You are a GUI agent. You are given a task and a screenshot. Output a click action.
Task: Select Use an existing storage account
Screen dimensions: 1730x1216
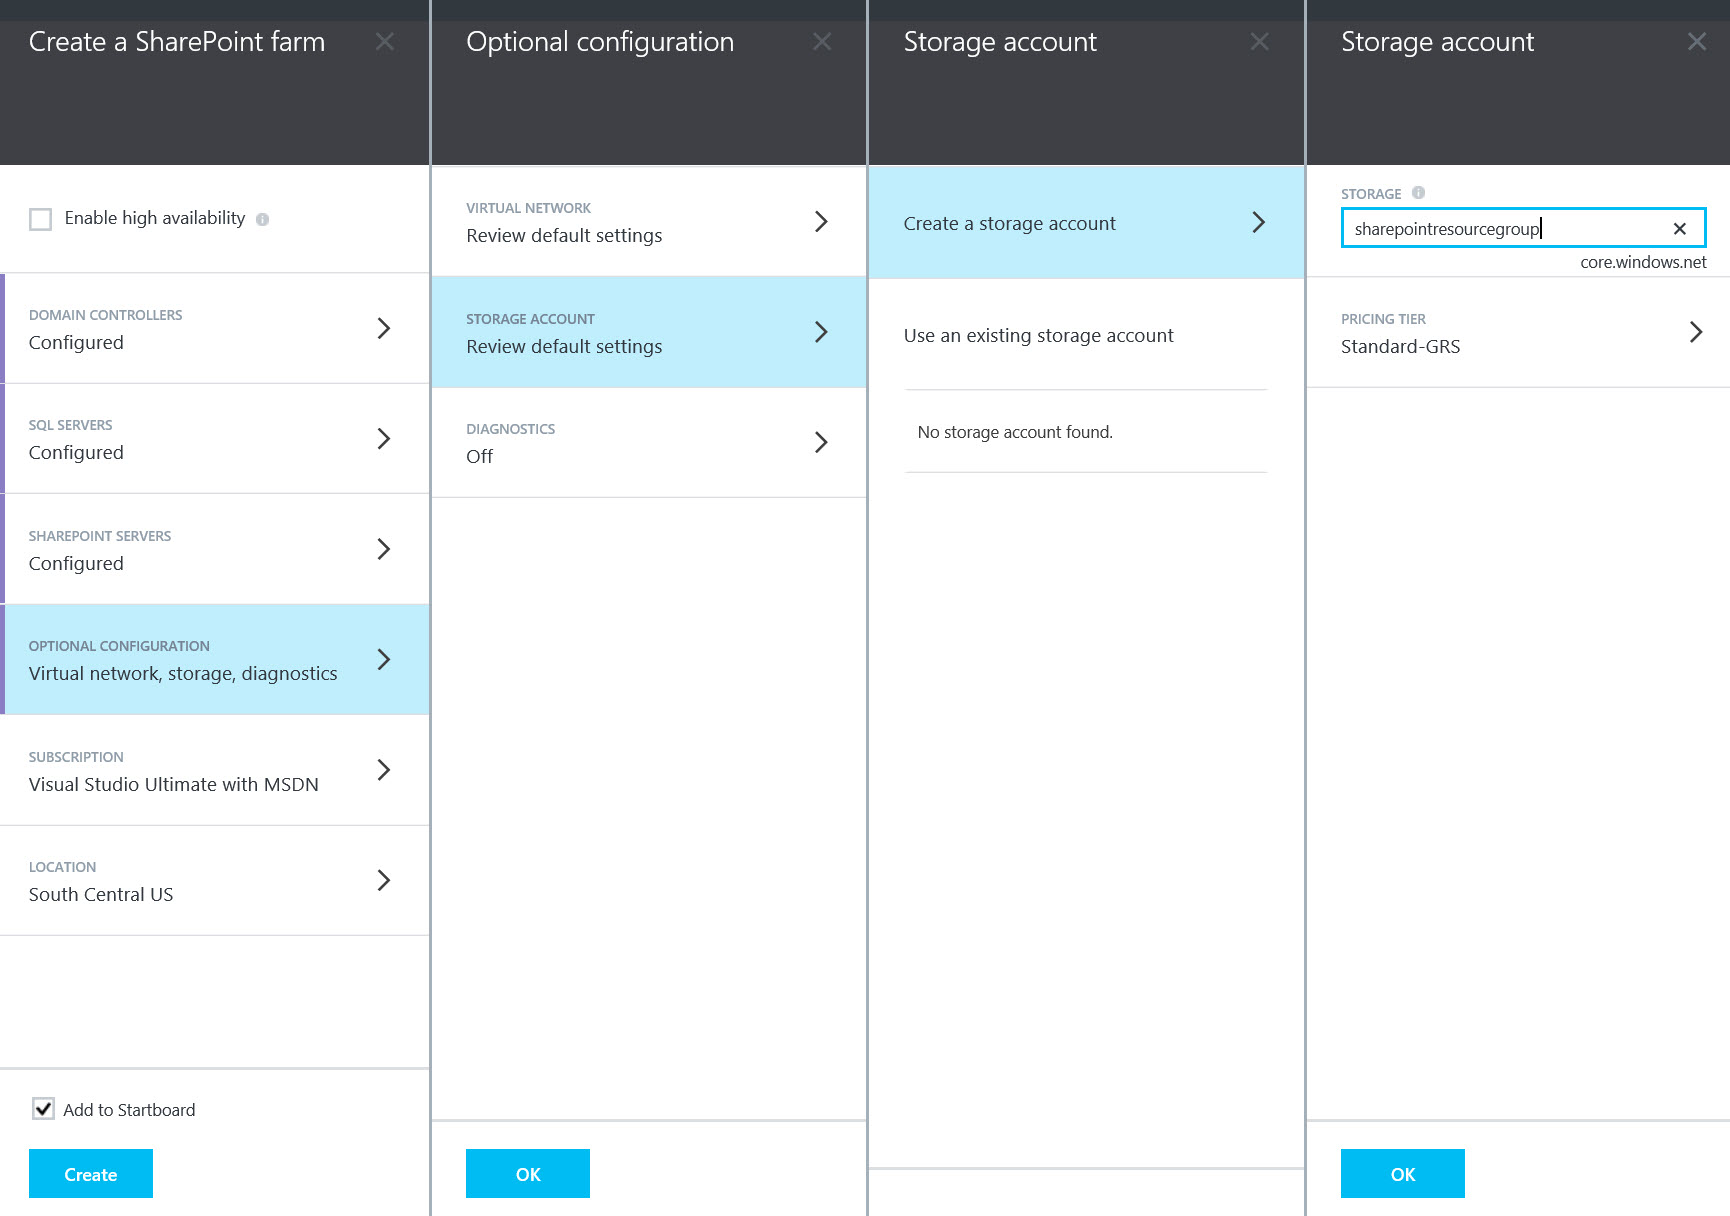1039,336
